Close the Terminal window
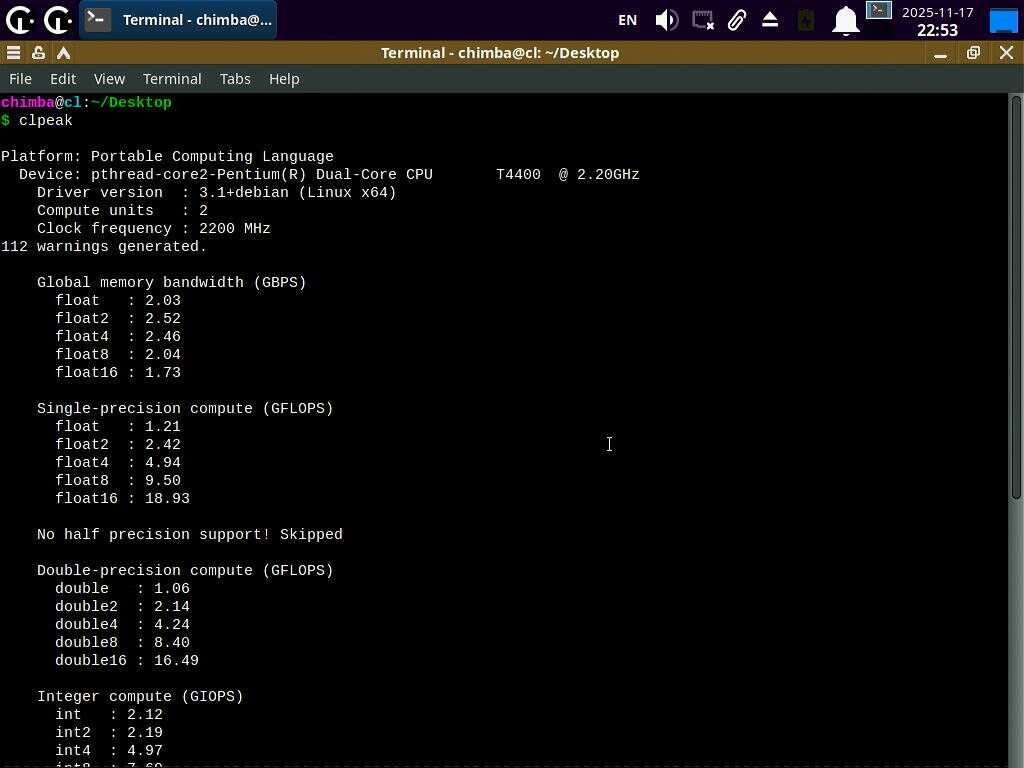The image size is (1024, 768). pyautogui.click(x=1006, y=53)
